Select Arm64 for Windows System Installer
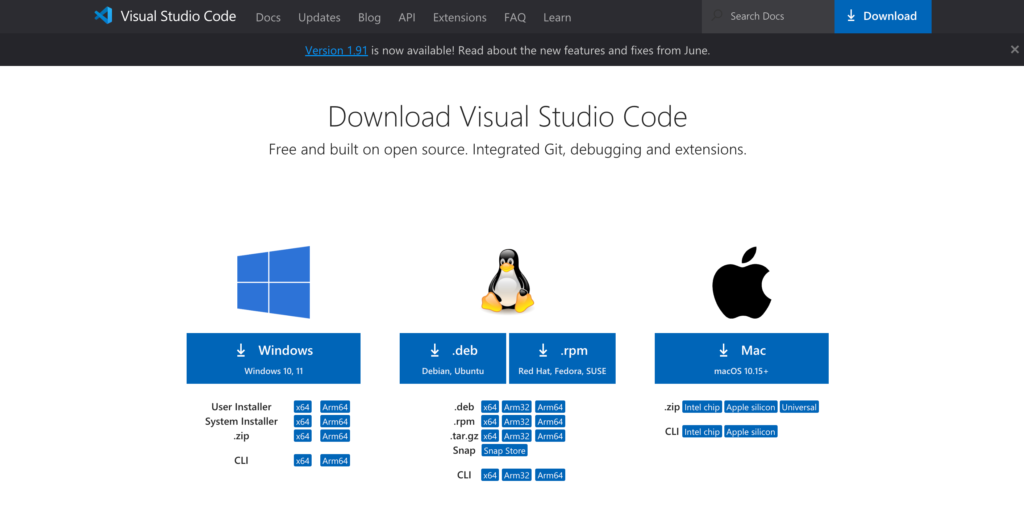Image resolution: width=1024 pixels, height=511 pixels. point(335,421)
